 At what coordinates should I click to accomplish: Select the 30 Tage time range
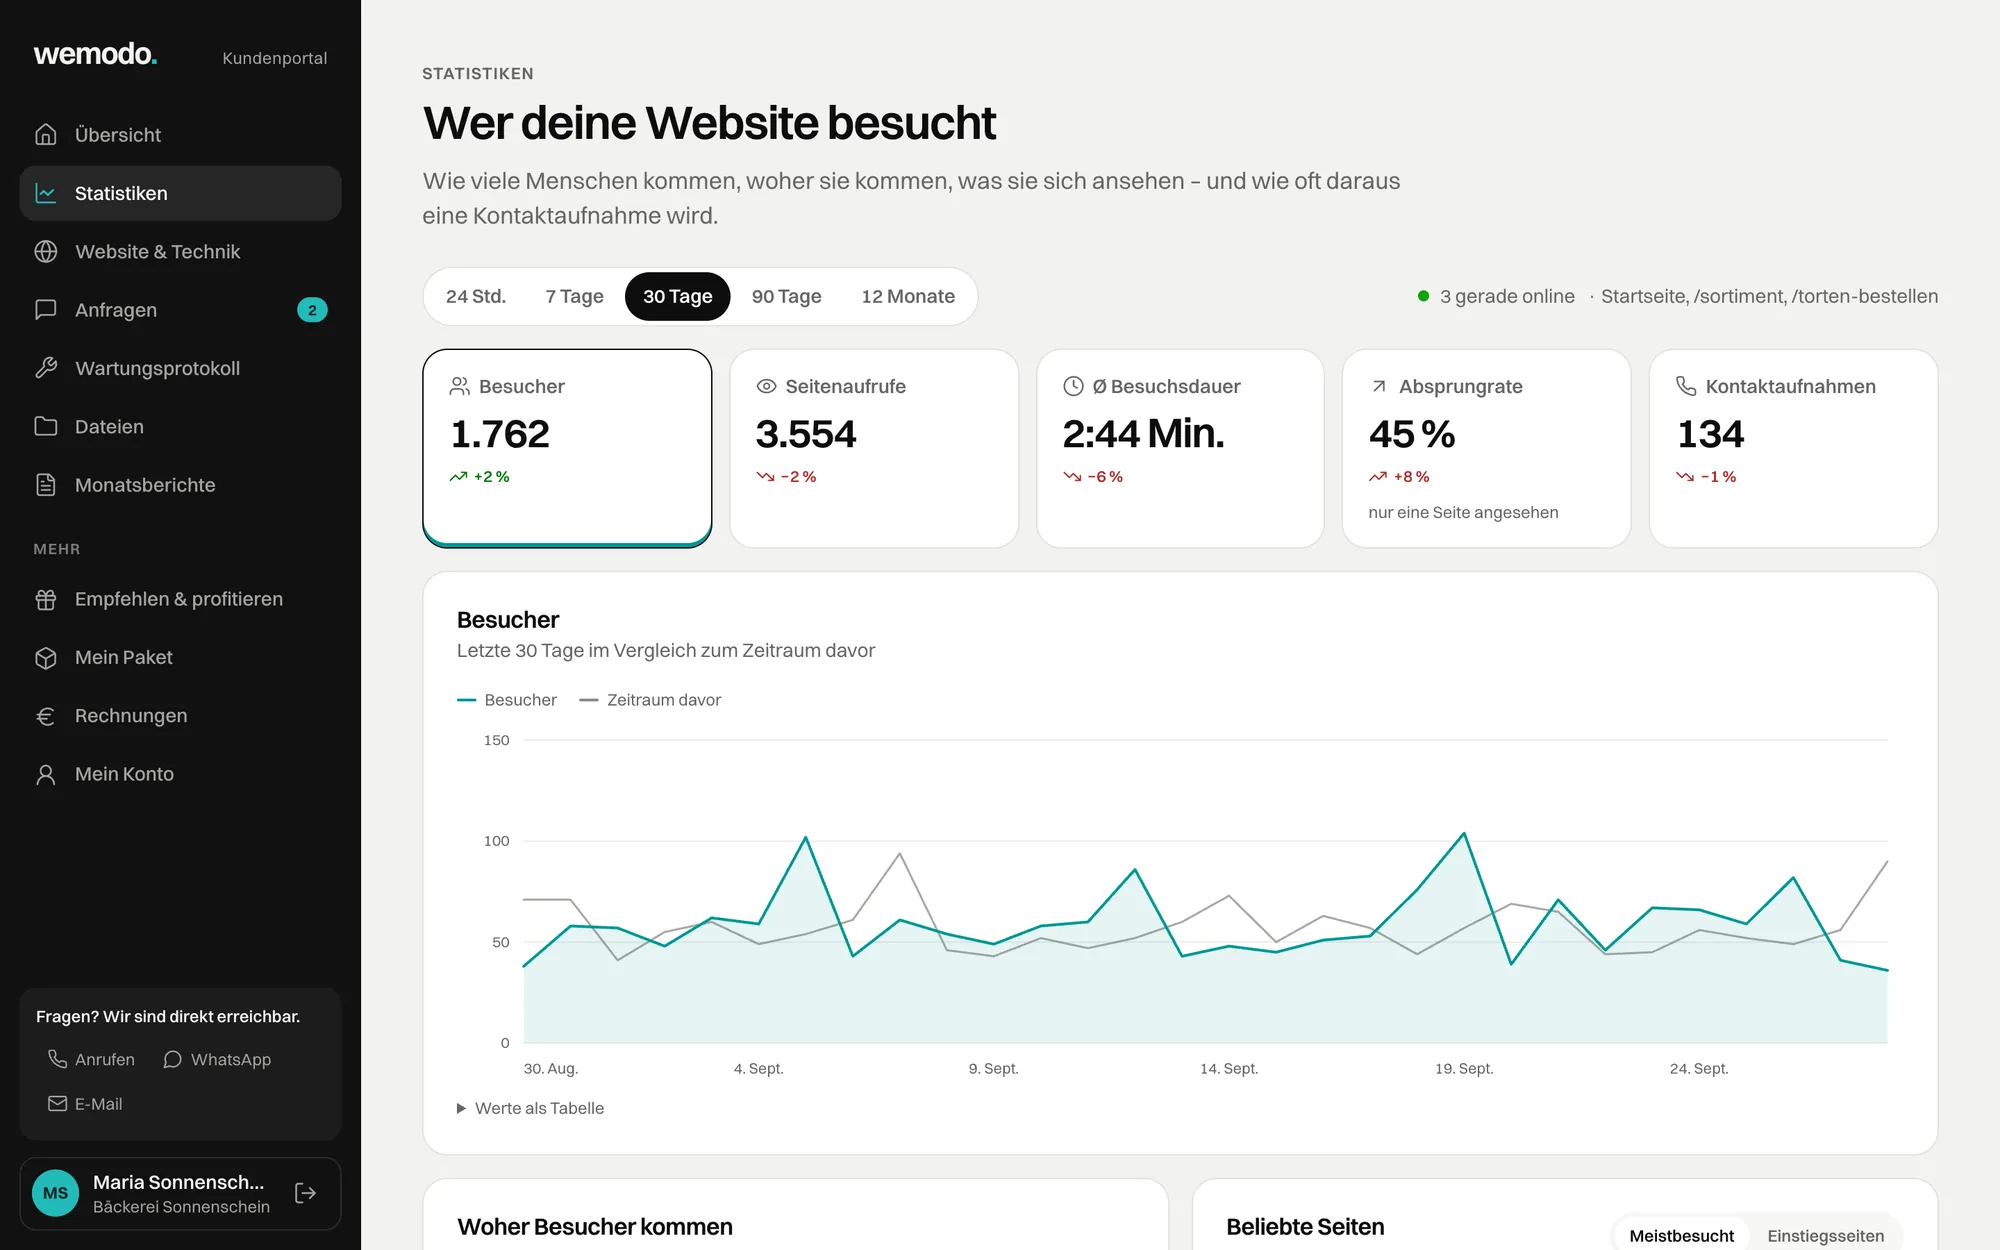[x=678, y=296]
